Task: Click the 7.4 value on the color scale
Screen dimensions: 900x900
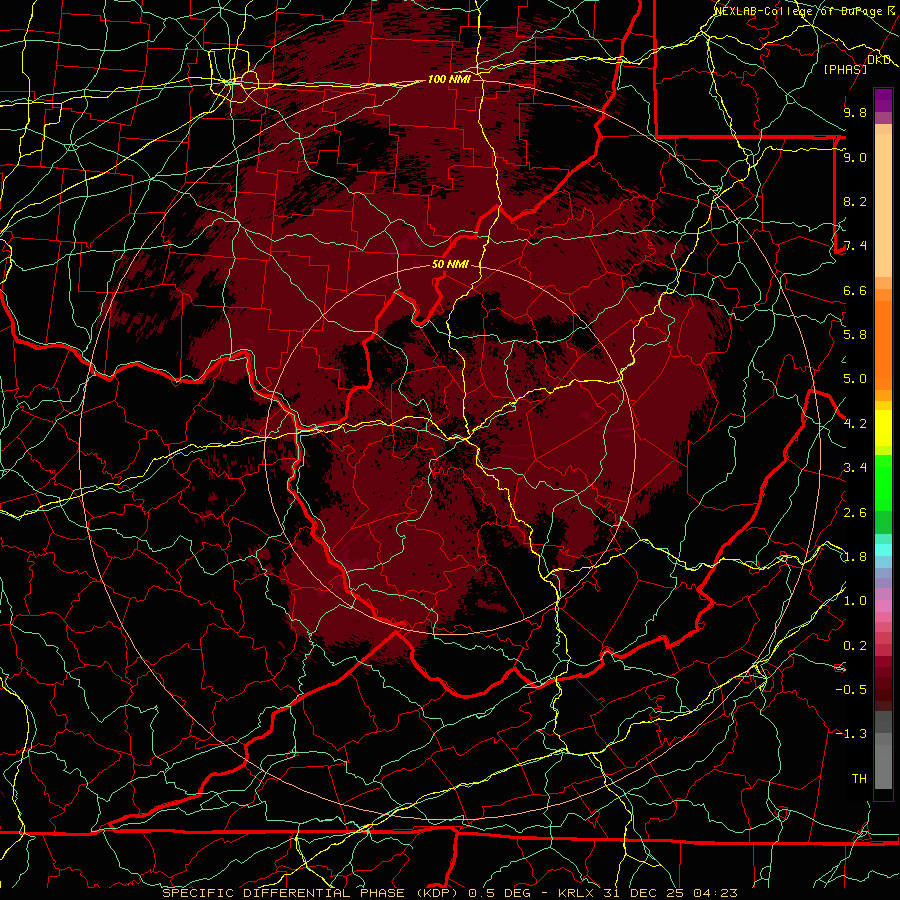Action: coord(855,246)
